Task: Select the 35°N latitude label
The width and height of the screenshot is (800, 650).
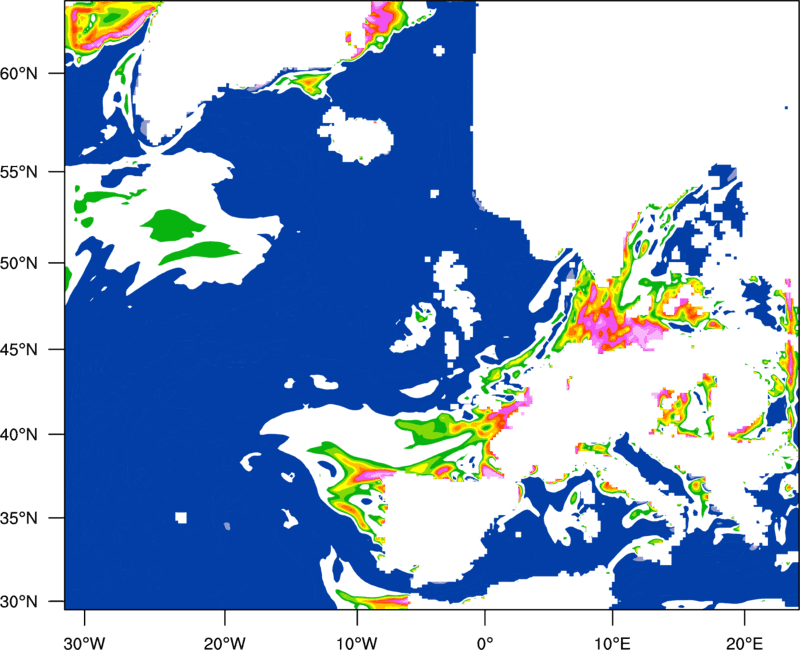Action: click(x=19, y=518)
